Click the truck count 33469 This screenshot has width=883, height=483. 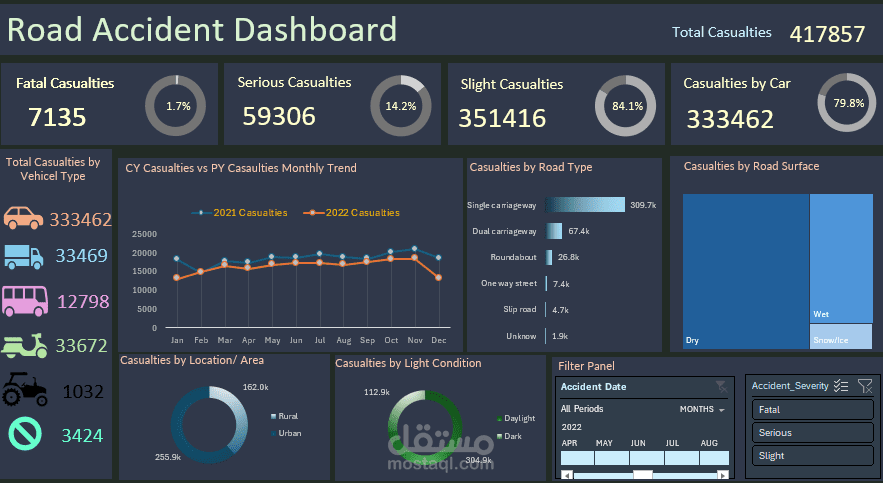coord(81,256)
